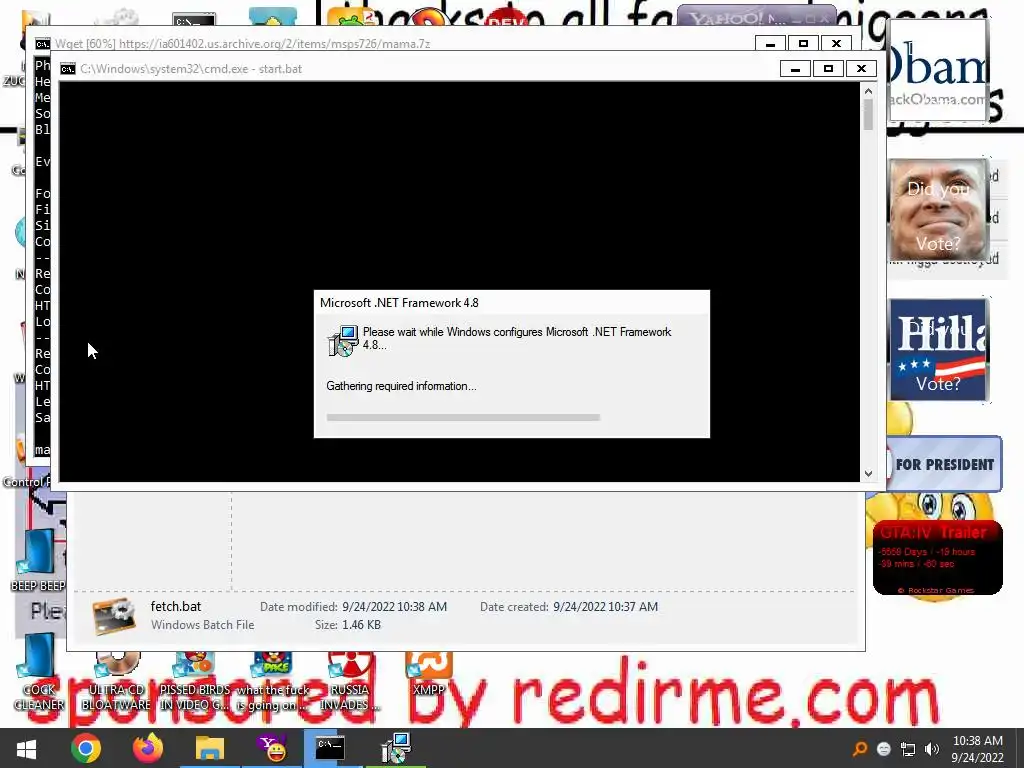The height and width of the screenshot is (768, 1024).
Task: Launch Firefox from the taskbar
Action: [x=148, y=748]
